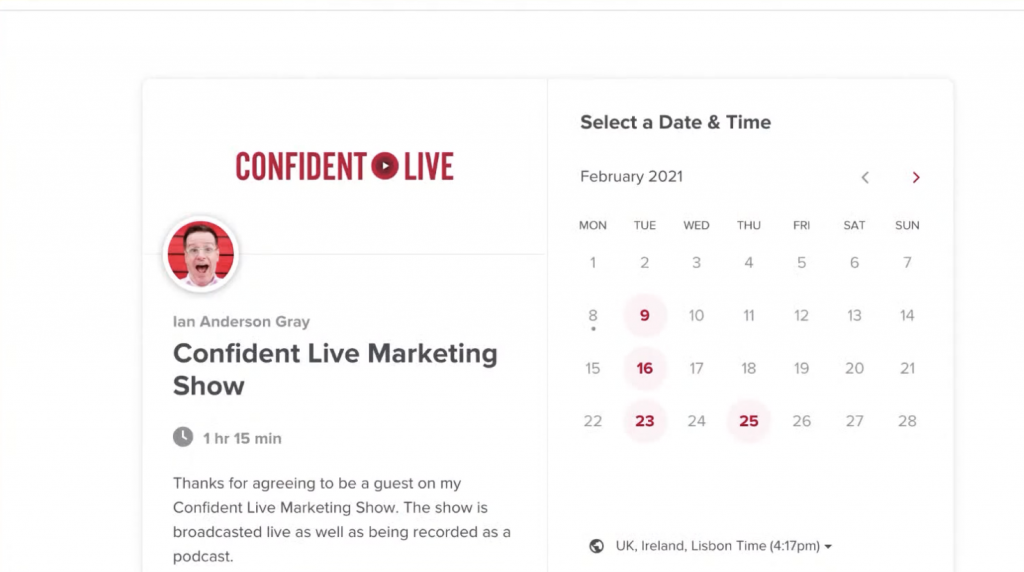This screenshot has height=572, width=1024.
Task: Select February 9 on the calendar
Action: pyautogui.click(x=645, y=315)
